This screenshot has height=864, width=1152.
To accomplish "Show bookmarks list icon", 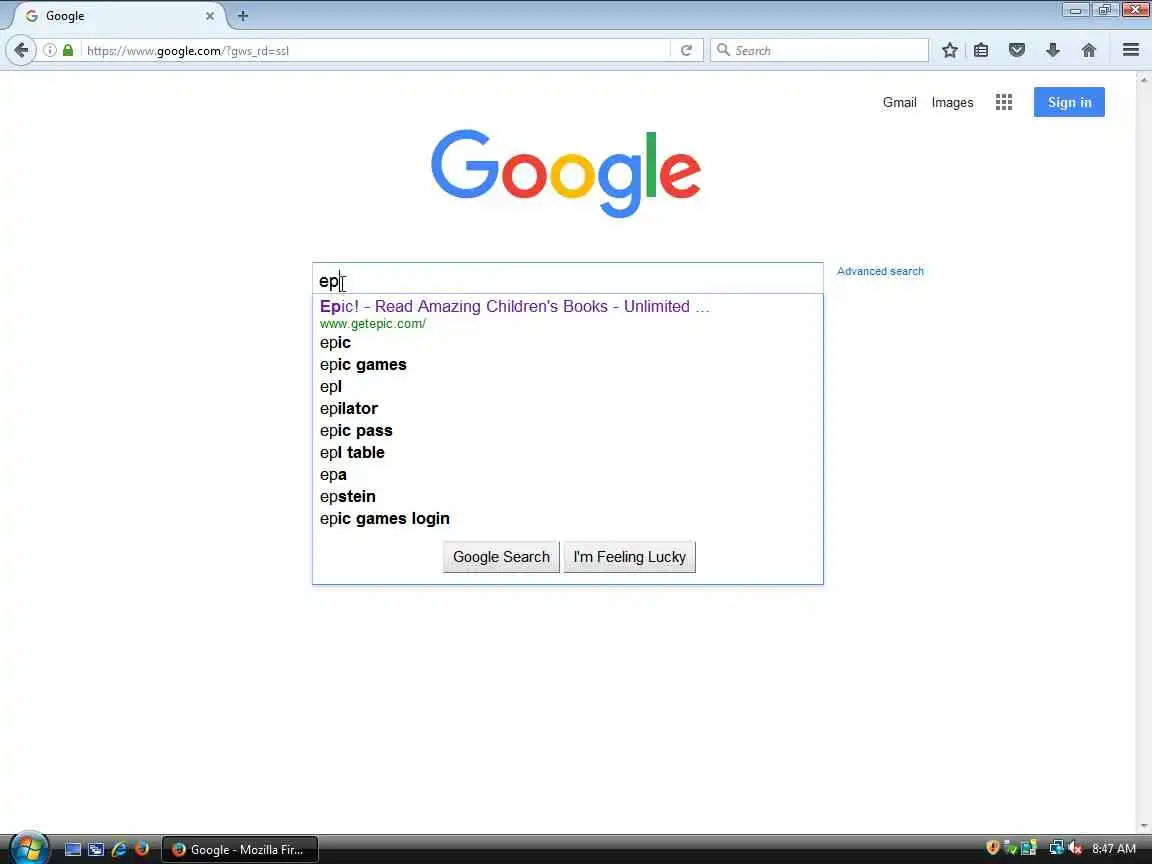I will pyautogui.click(x=981, y=50).
